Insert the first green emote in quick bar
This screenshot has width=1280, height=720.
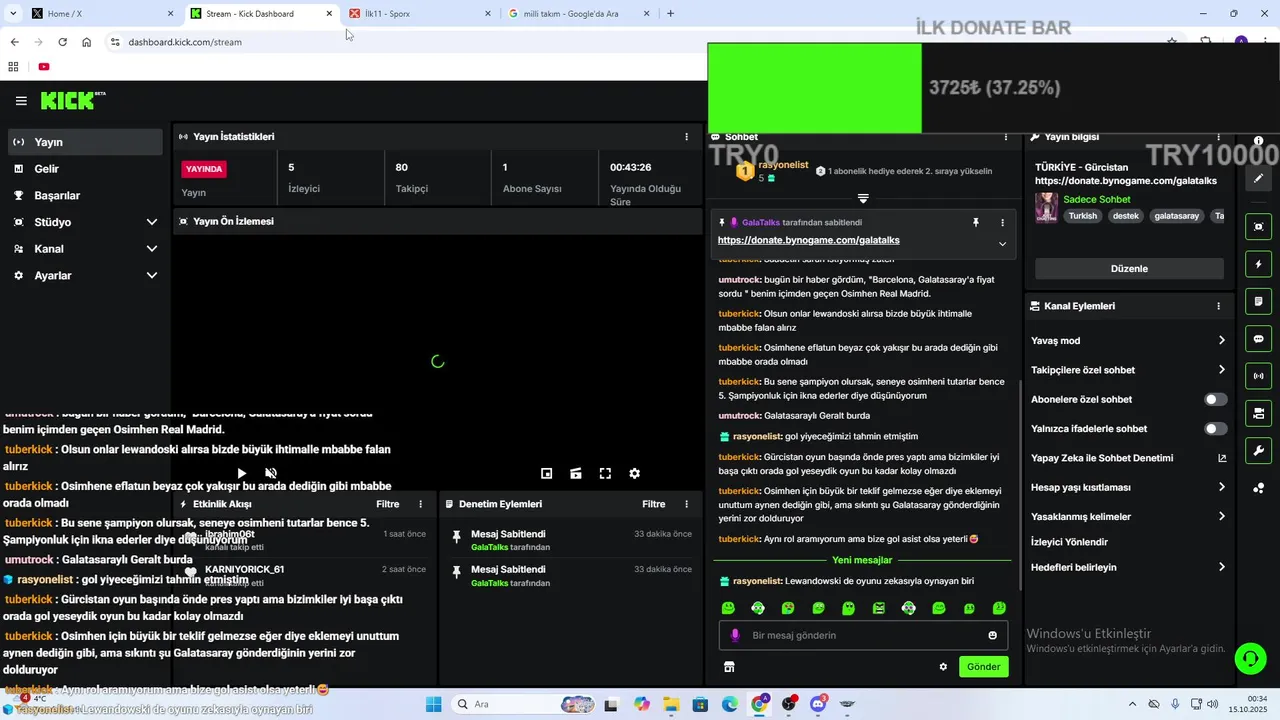tap(728, 608)
